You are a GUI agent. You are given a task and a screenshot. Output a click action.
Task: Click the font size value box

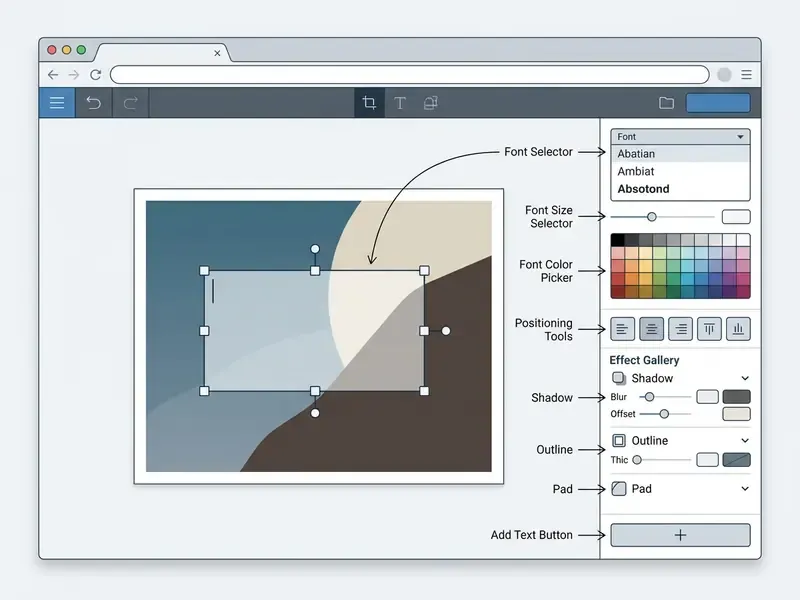pyautogui.click(x=736, y=217)
